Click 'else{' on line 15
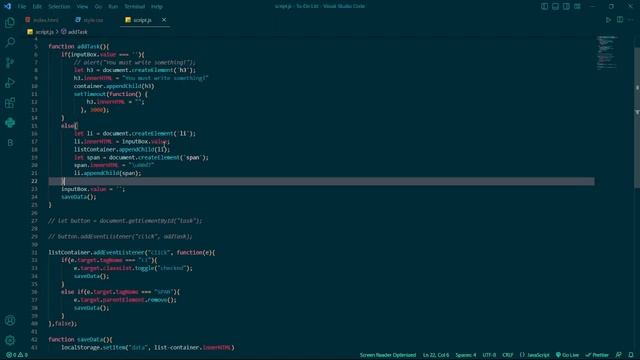640x360 pixels. pos(69,126)
